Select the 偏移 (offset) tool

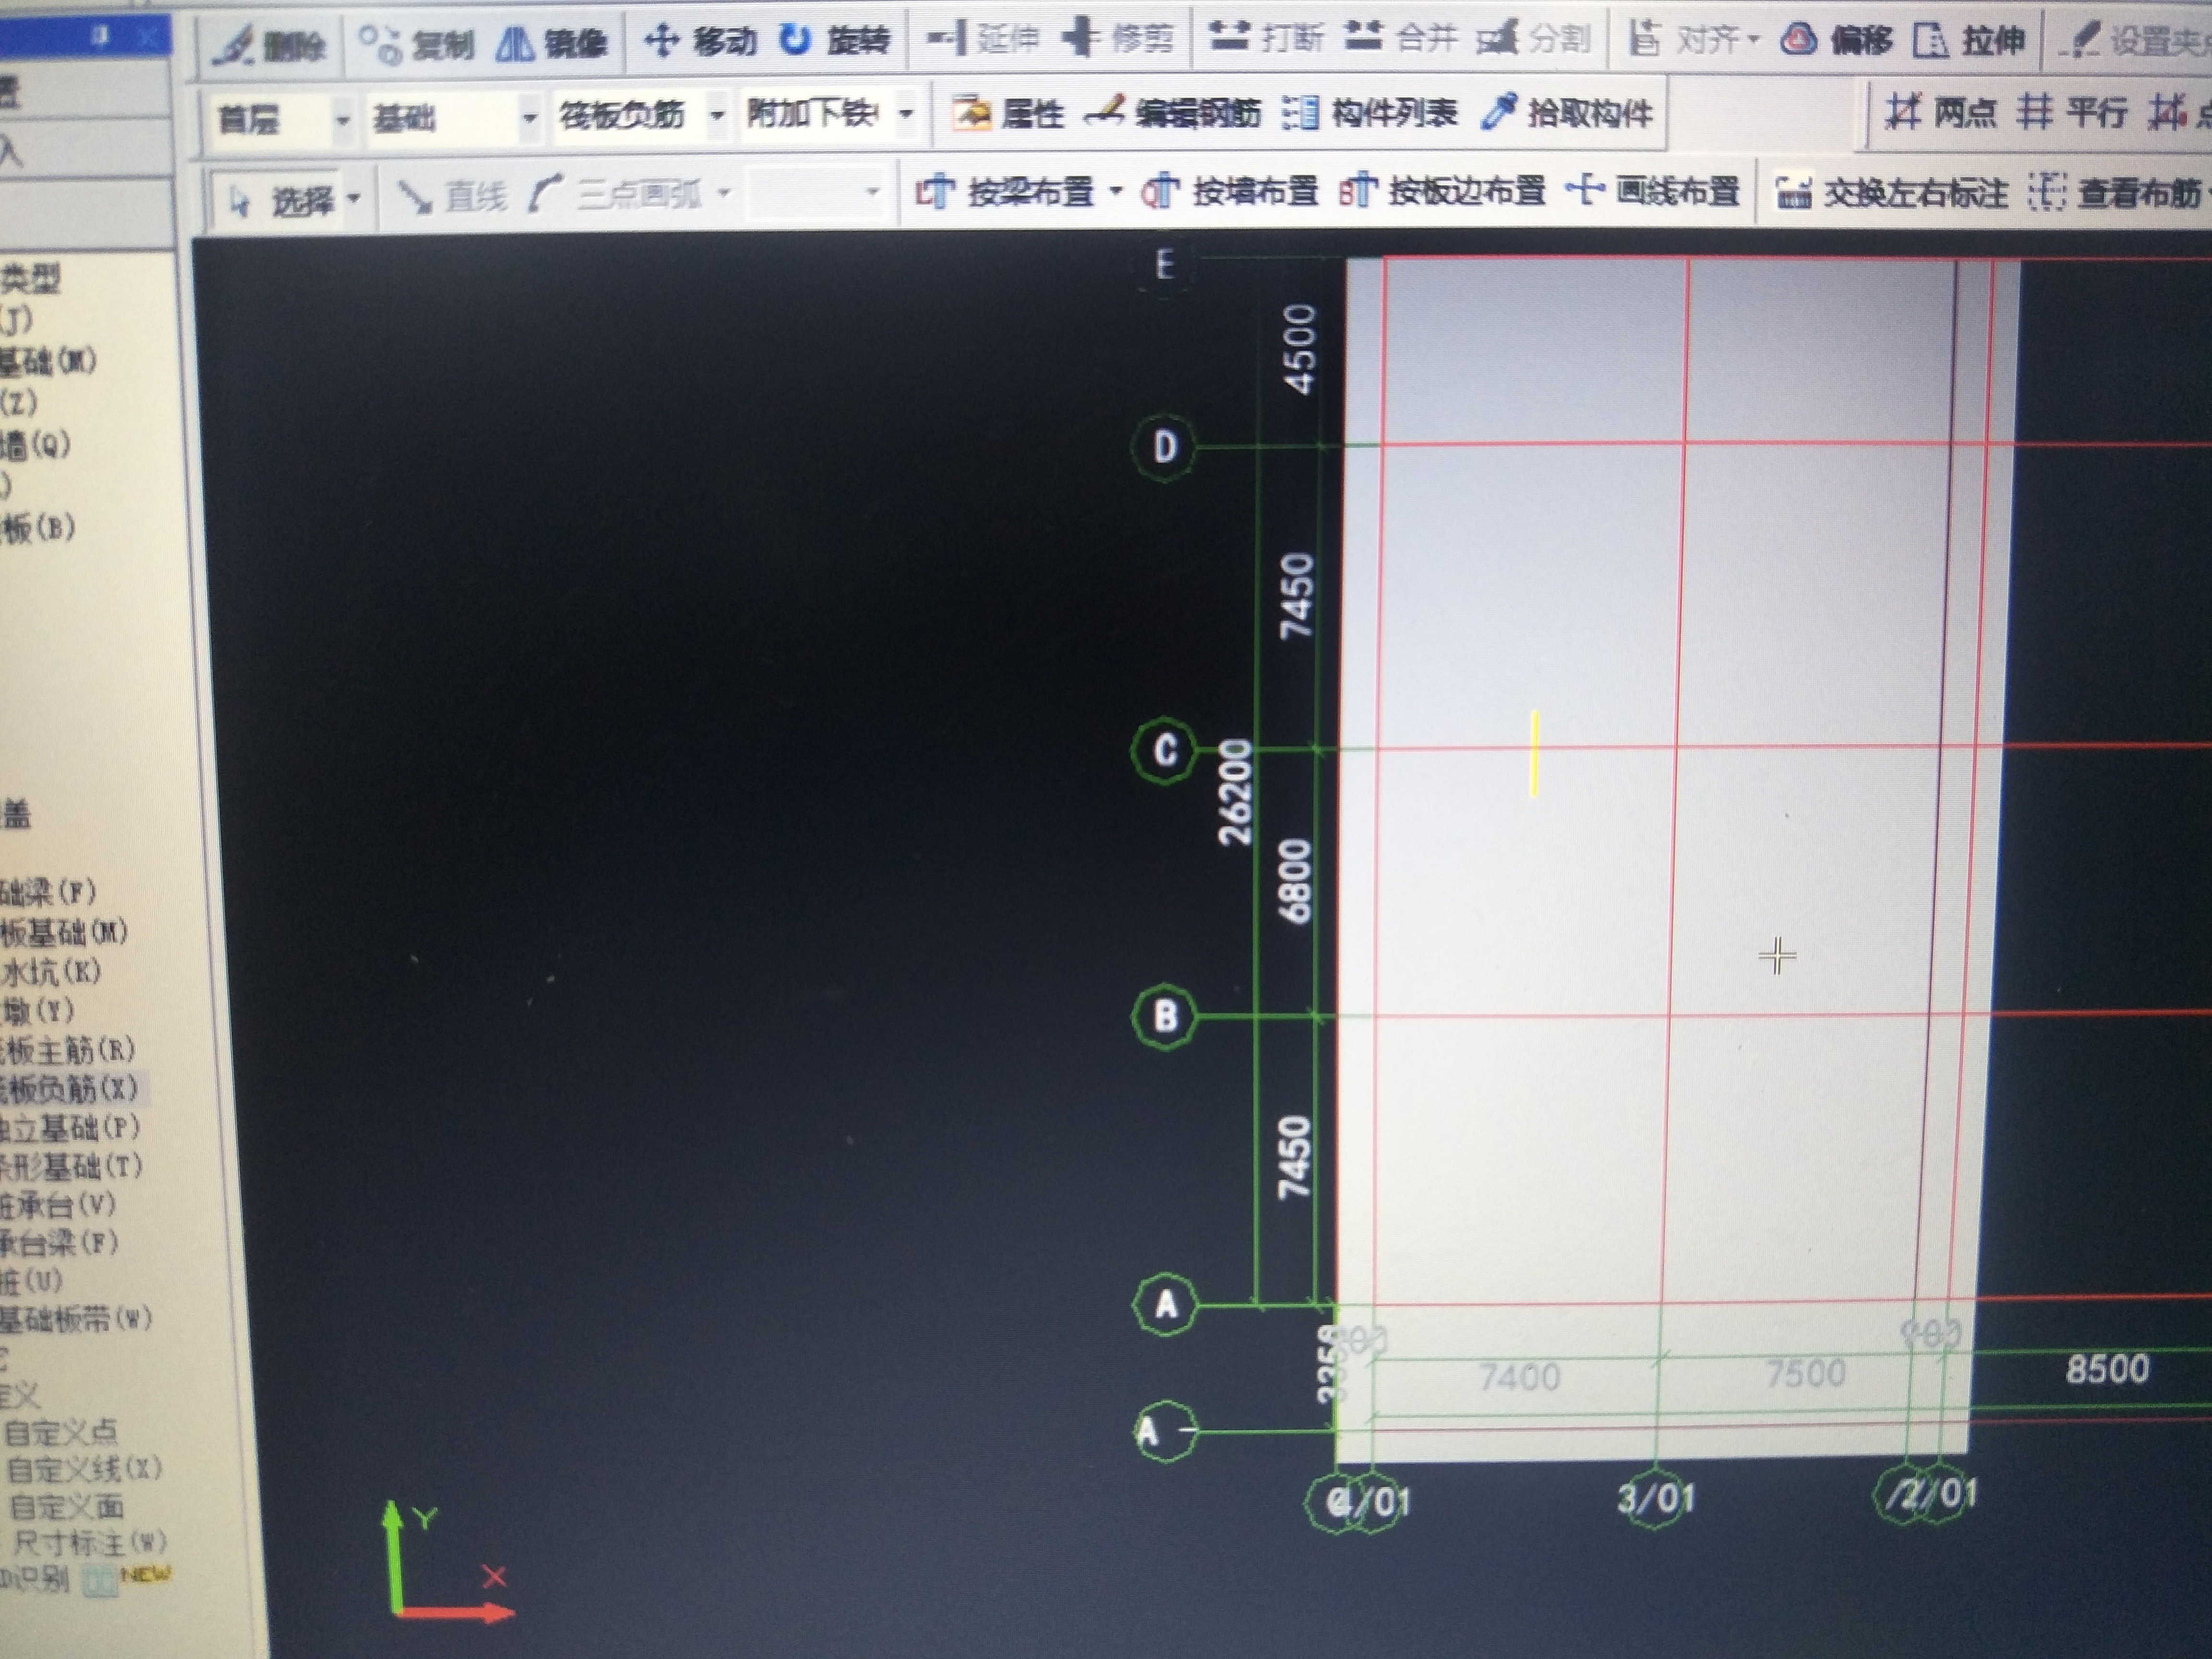(x=1838, y=40)
